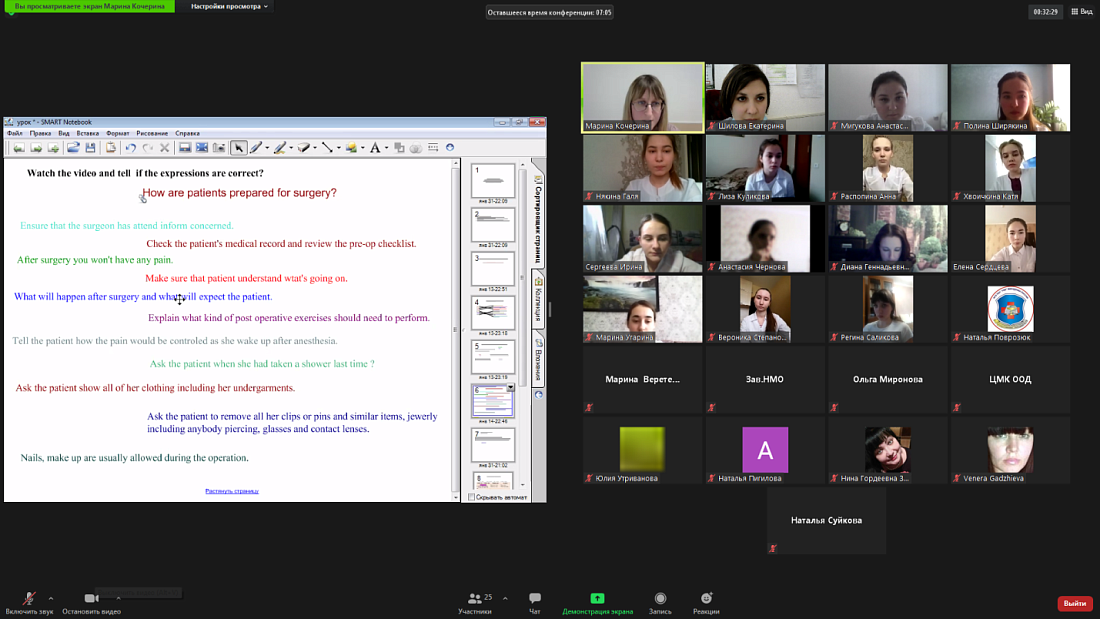The height and width of the screenshot is (619, 1100).
Task: Click the Растянуть страницу link
Action: coord(231,491)
